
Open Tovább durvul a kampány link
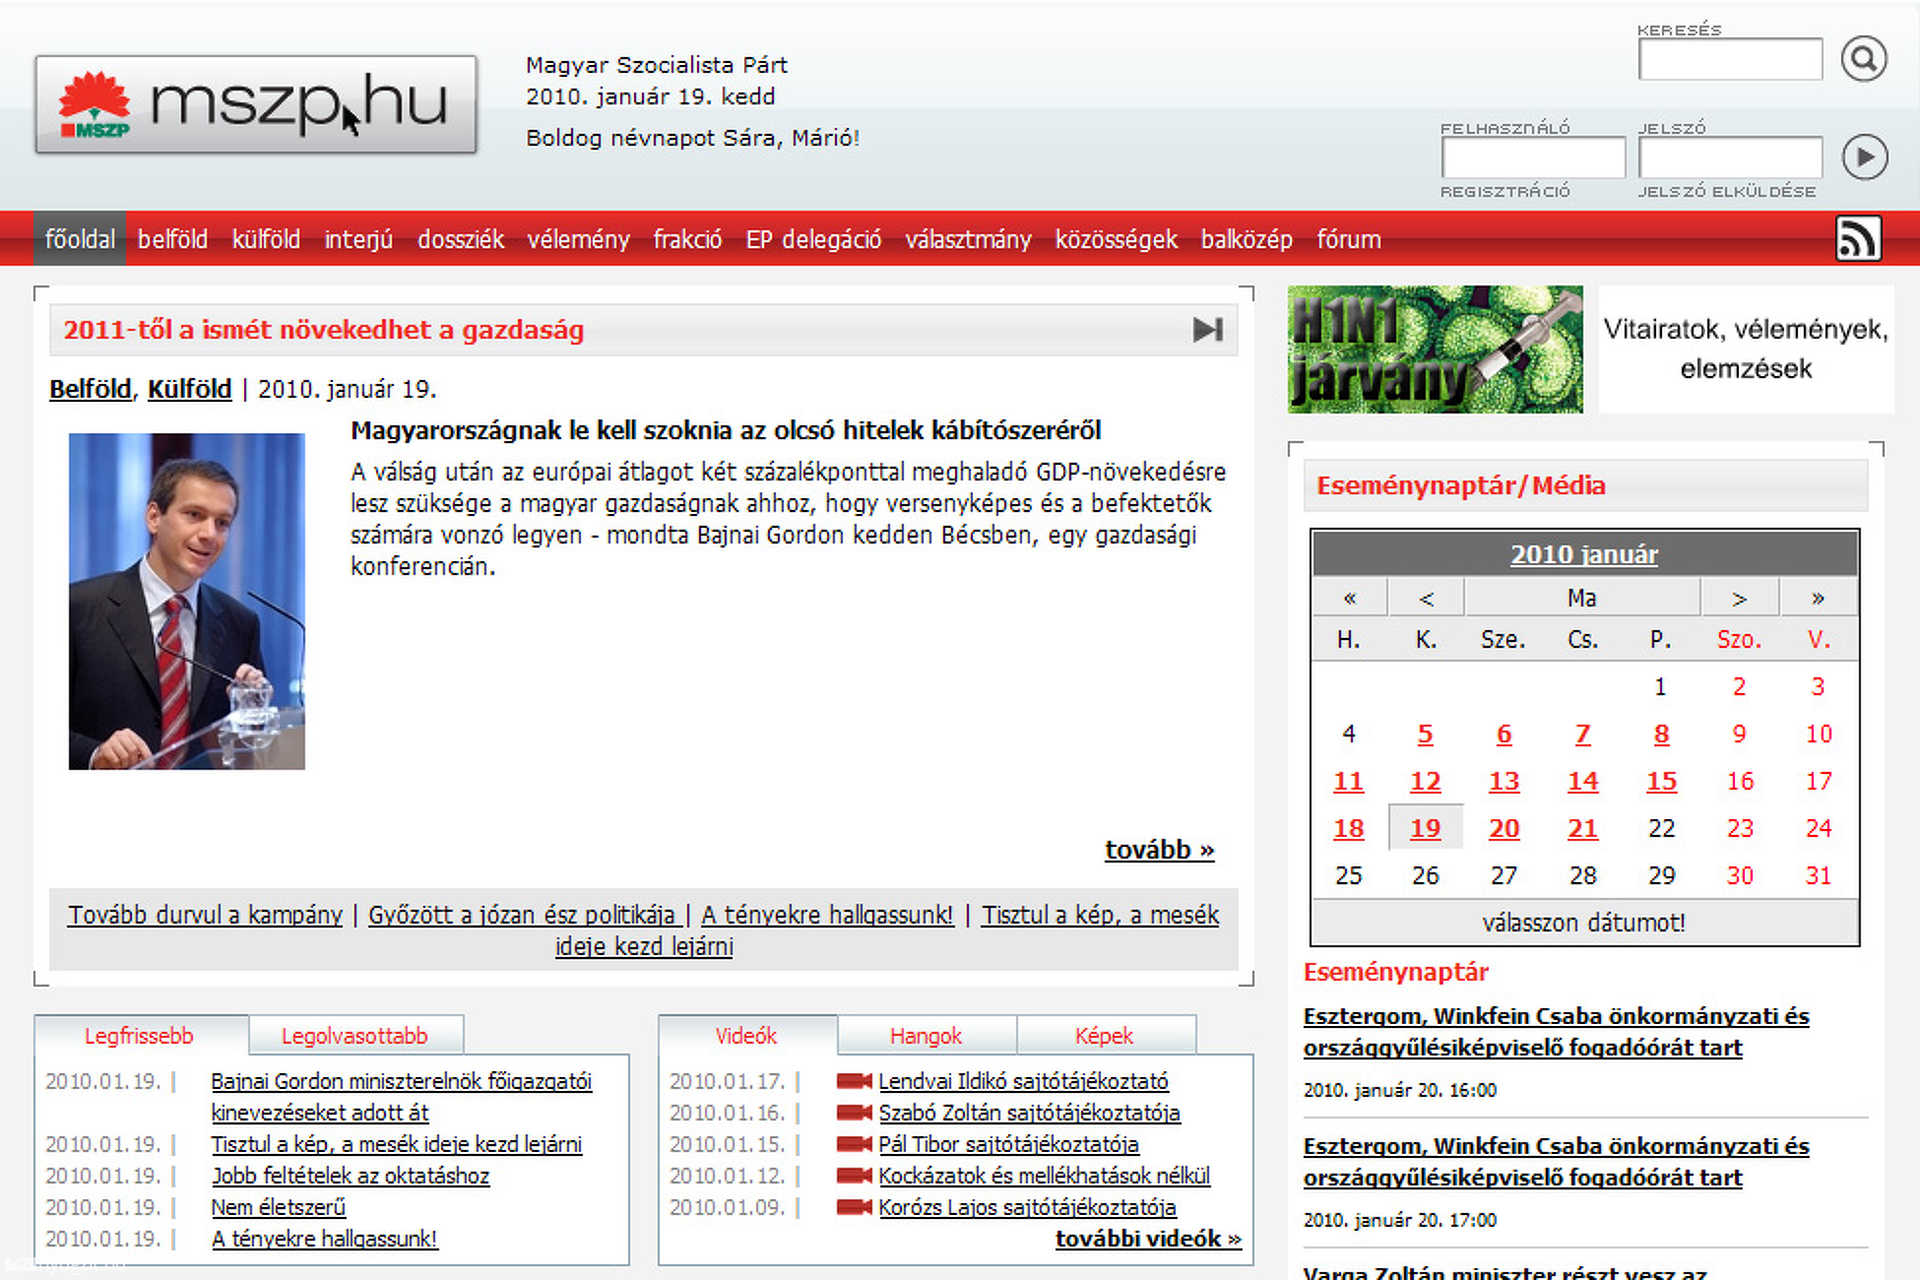click(x=205, y=915)
